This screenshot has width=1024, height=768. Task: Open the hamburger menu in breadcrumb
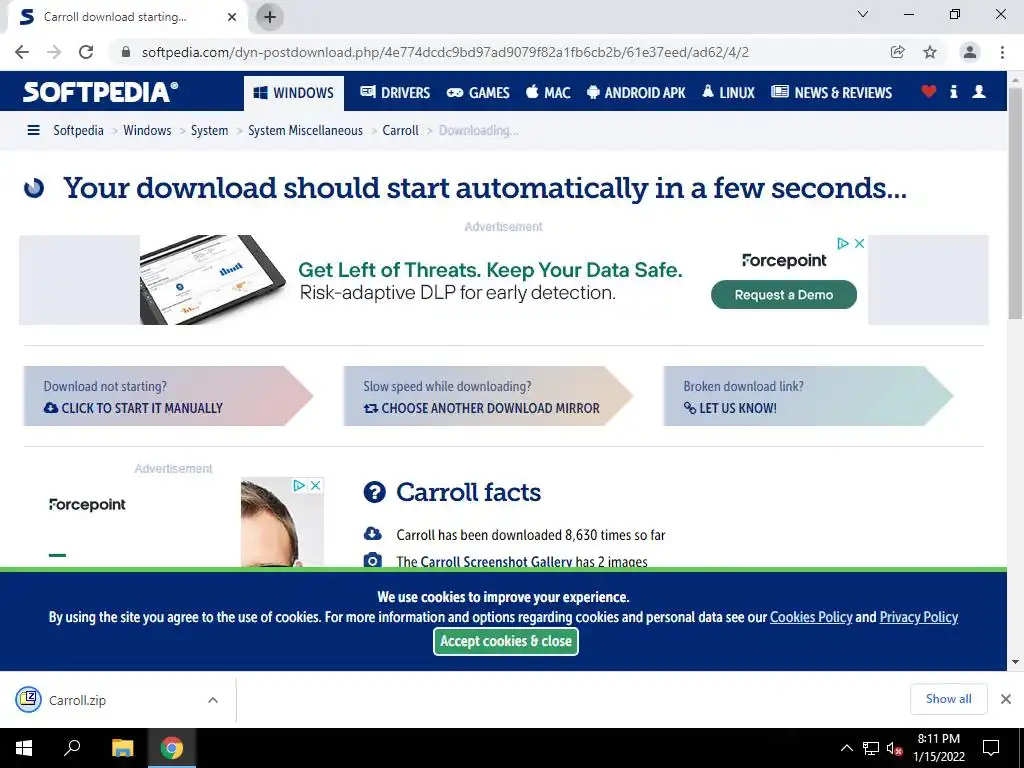(x=33, y=130)
